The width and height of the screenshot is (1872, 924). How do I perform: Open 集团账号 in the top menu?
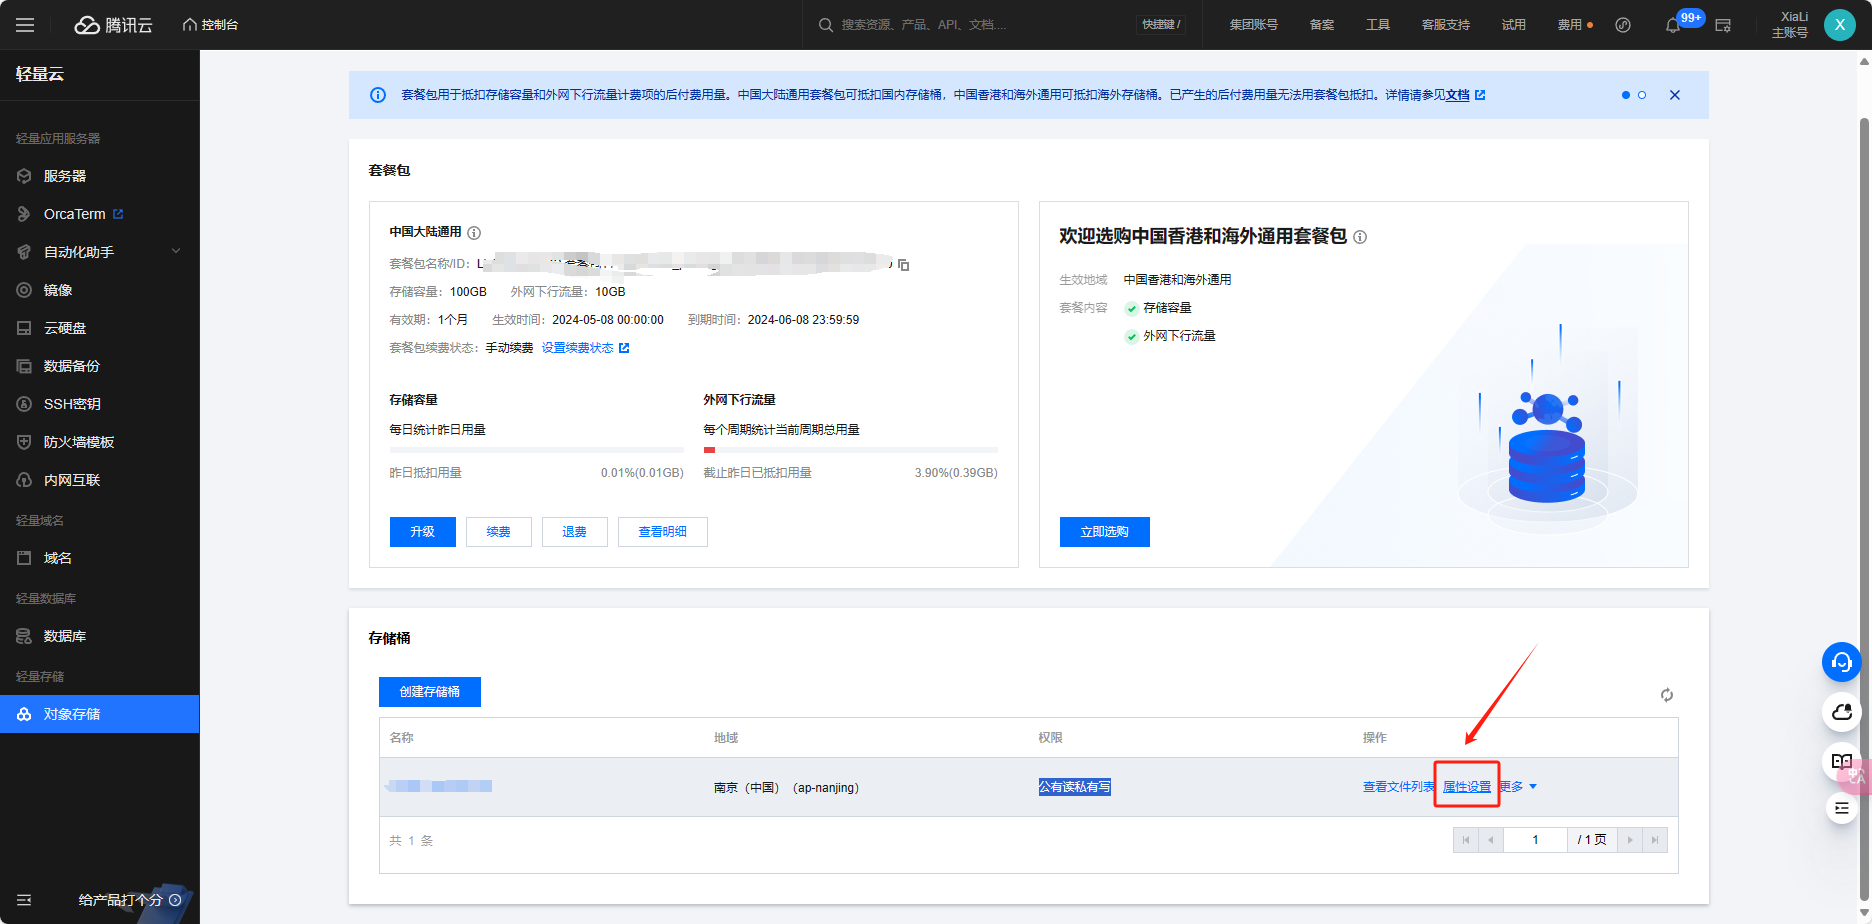1253,25
